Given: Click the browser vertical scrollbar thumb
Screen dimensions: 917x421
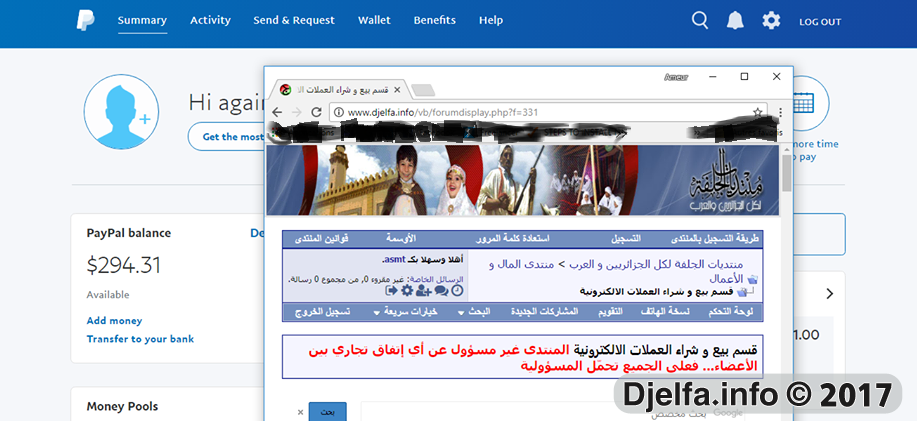Looking at the screenshot, I should [x=787, y=174].
